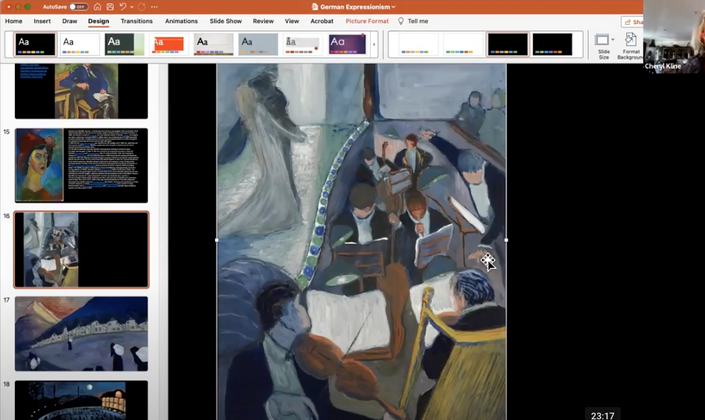Select slide 16 thumbnail in the panel
Screen dimensions: 705x420
tap(81, 250)
